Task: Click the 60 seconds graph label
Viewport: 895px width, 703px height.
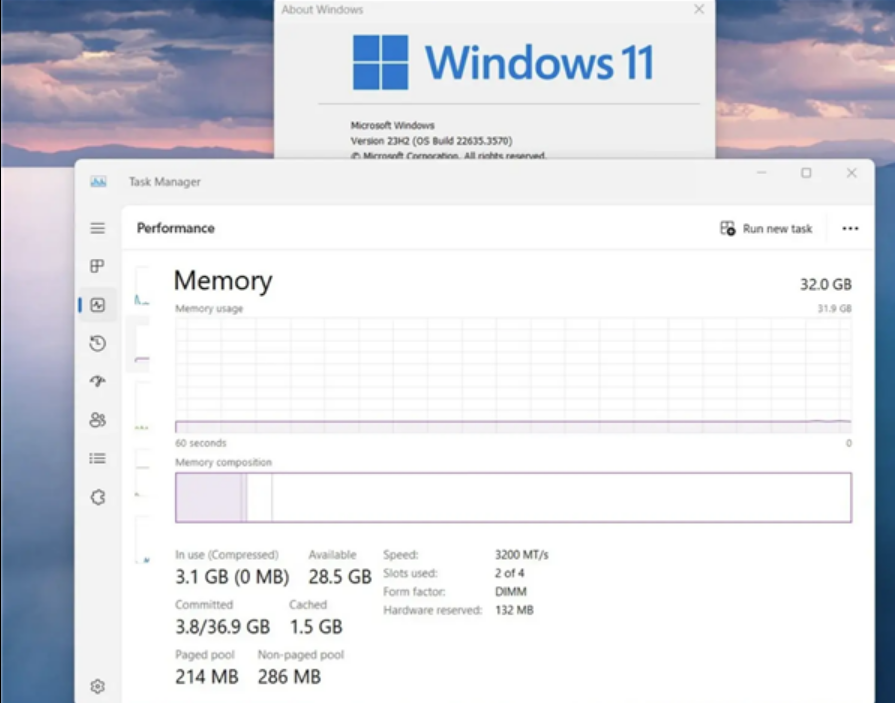Action: (x=200, y=443)
